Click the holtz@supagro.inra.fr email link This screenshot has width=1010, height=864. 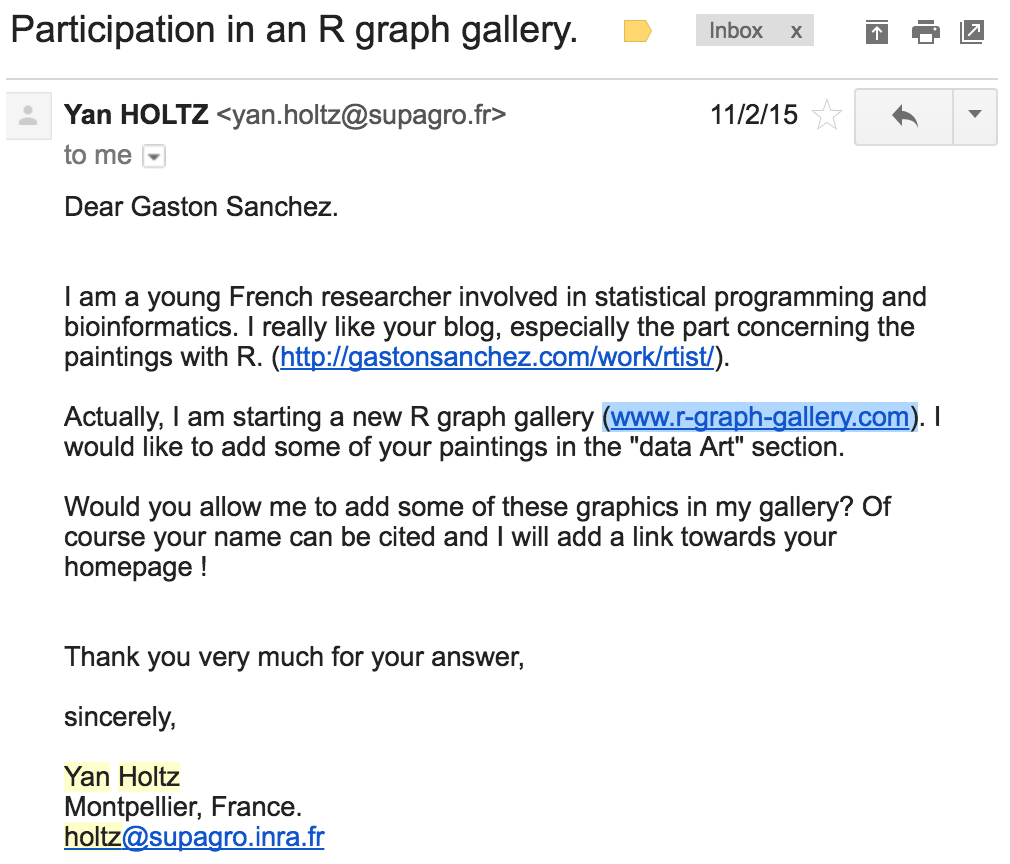pos(194,836)
